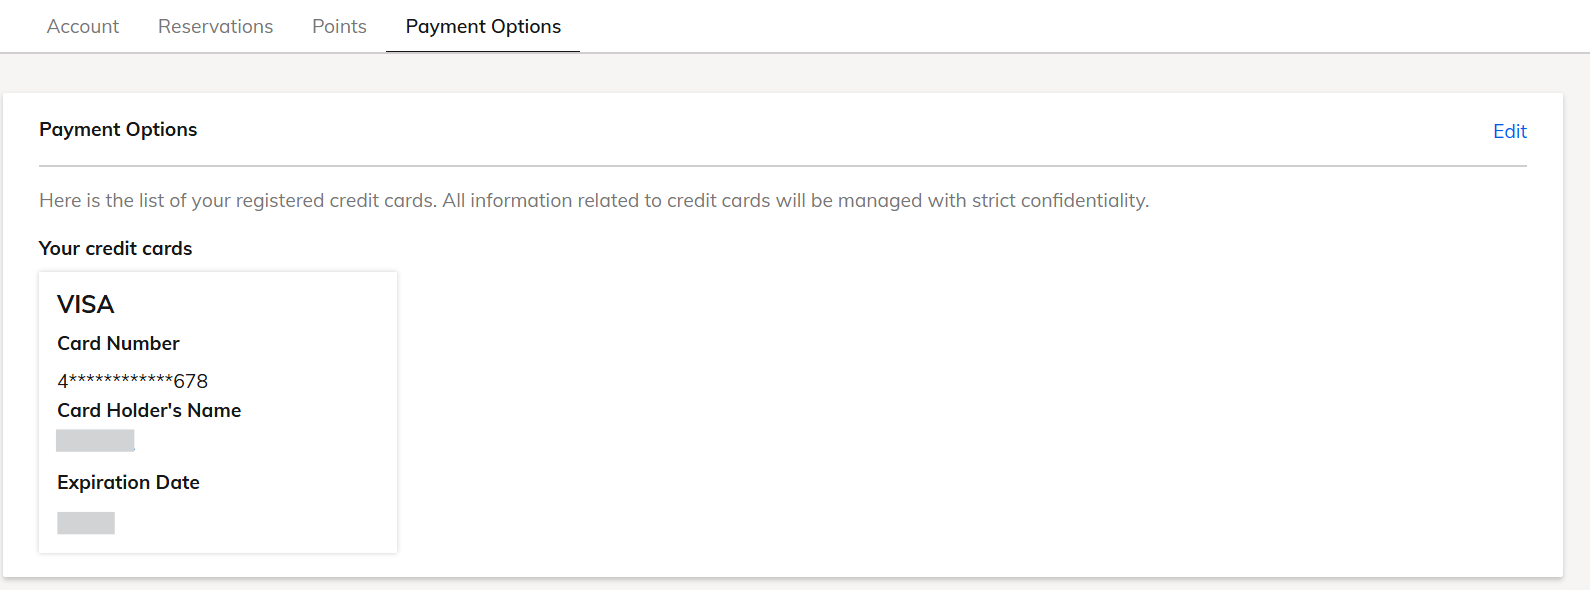1590x590 pixels.
Task: Switch to the Reservations tab
Action: 215,27
